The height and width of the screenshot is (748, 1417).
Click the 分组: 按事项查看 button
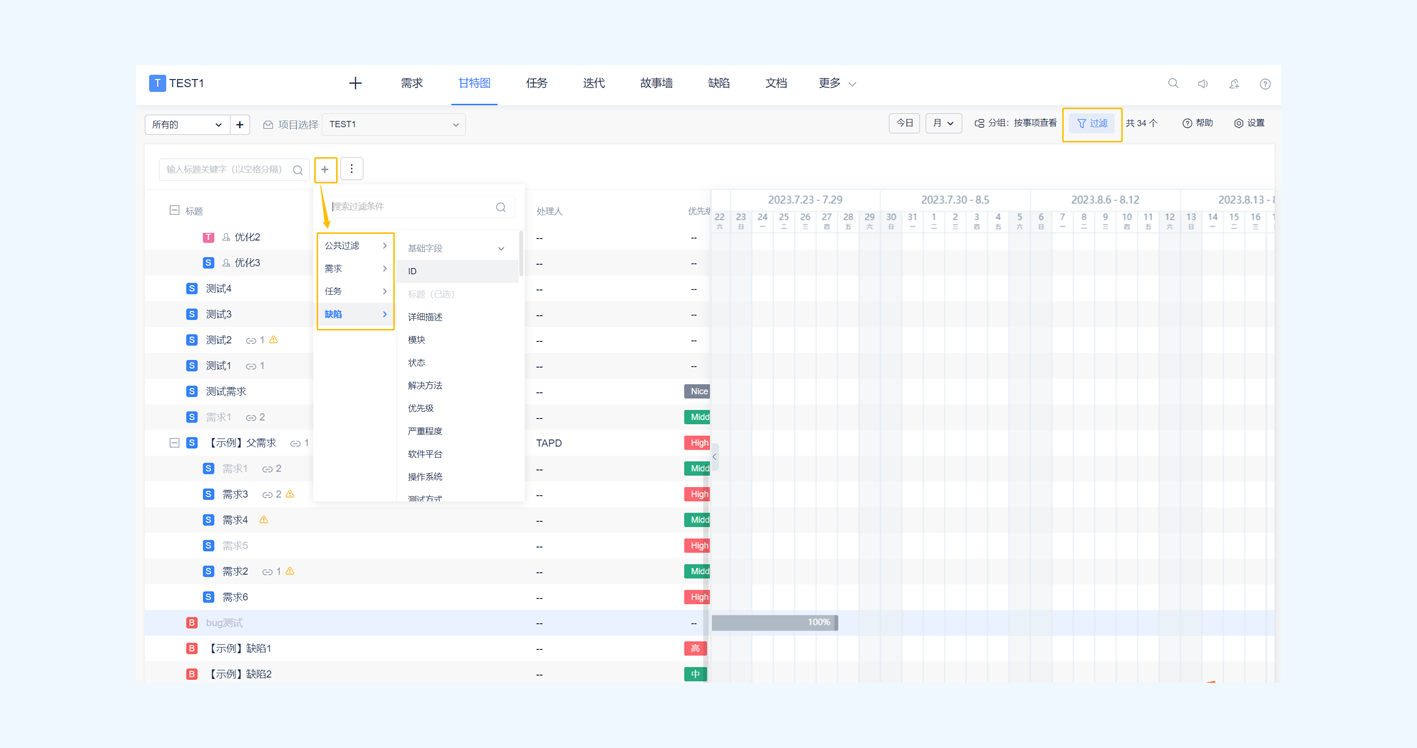coord(1016,123)
